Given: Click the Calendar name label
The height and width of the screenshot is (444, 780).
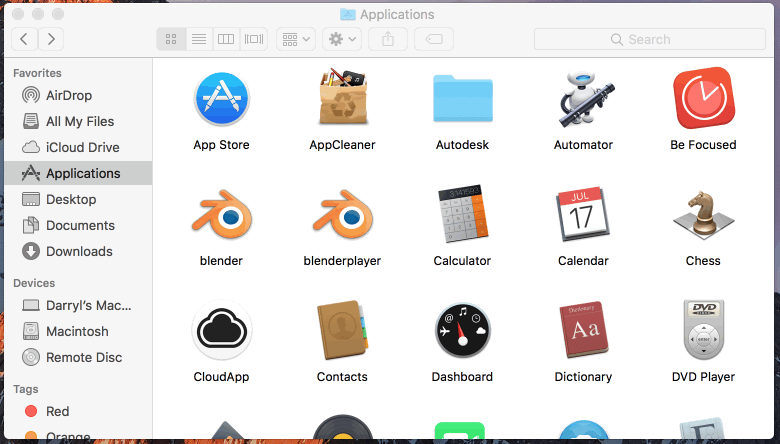Looking at the screenshot, I should pos(583,261).
